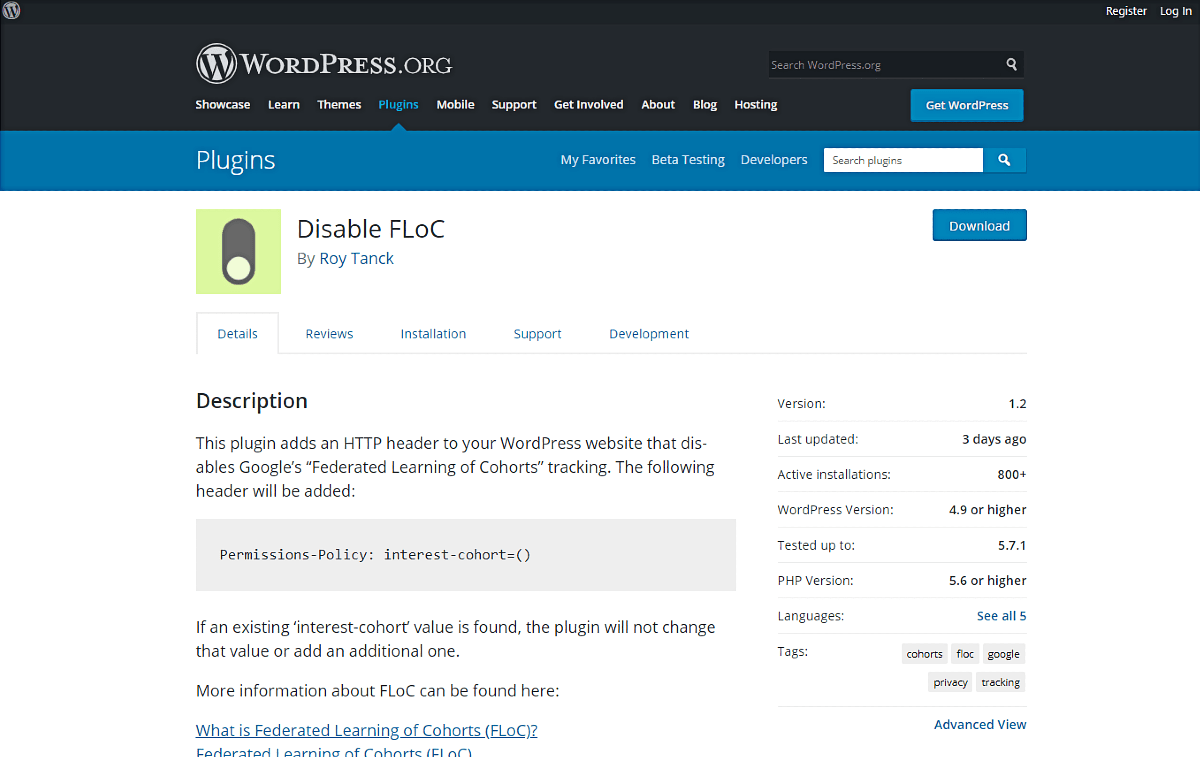Focus the Search plugins input field

tap(902, 160)
